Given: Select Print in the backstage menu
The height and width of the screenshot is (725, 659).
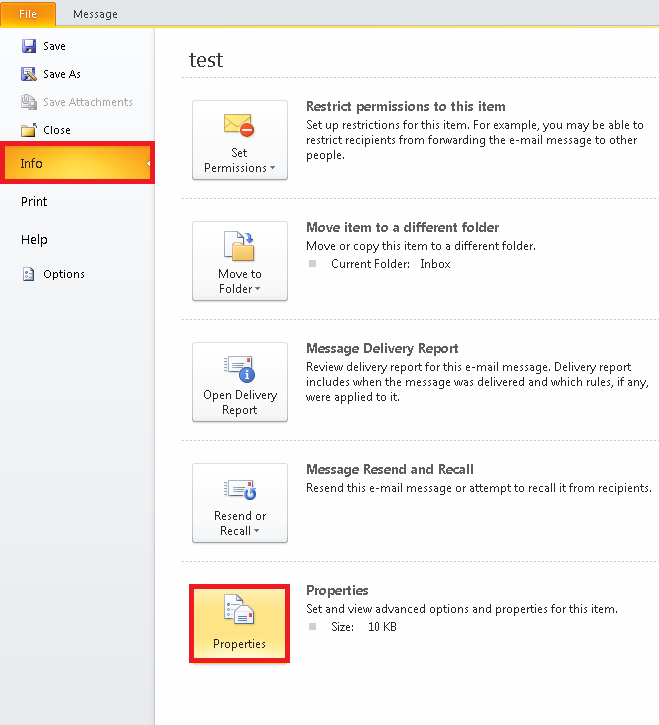Looking at the screenshot, I should pyautogui.click(x=34, y=202).
